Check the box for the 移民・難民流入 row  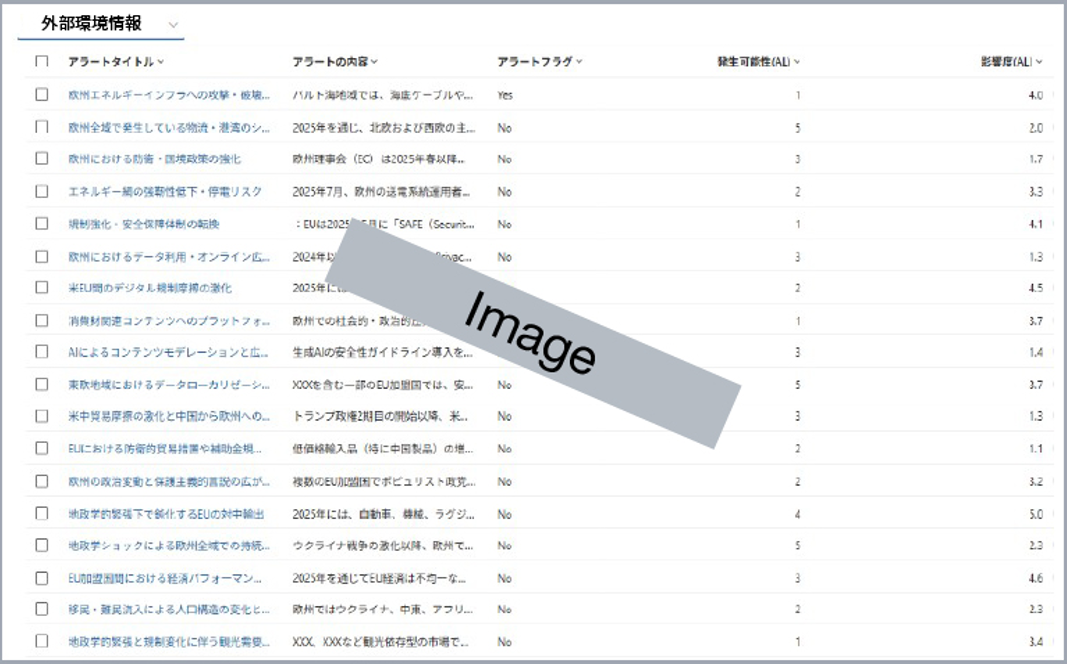pos(42,609)
